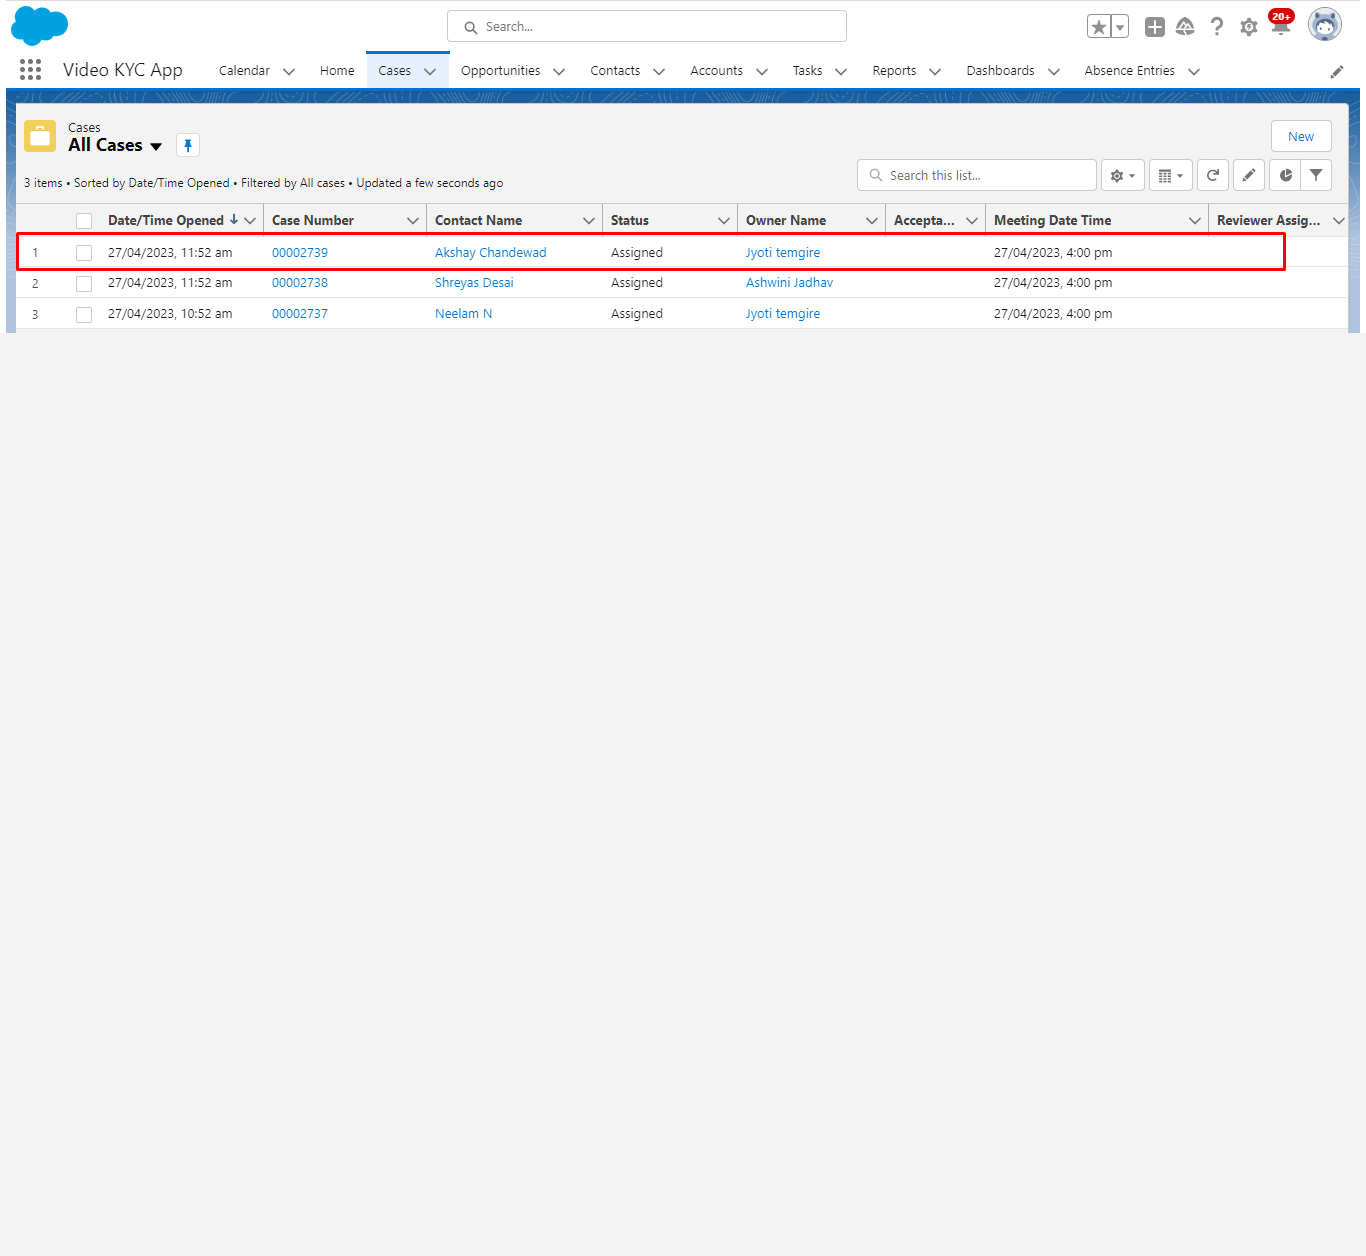Show the filters funnel icon
The height and width of the screenshot is (1256, 1366).
(1316, 175)
